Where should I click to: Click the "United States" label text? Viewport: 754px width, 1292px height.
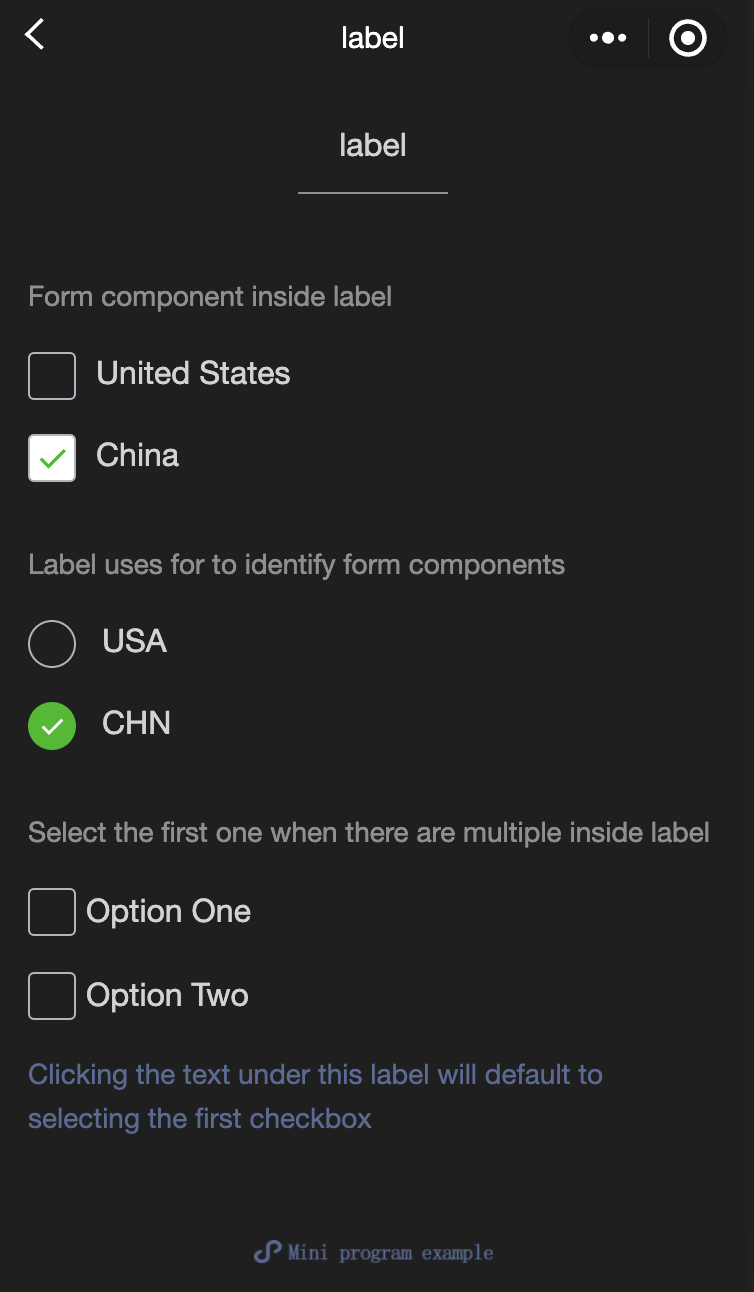click(x=193, y=374)
